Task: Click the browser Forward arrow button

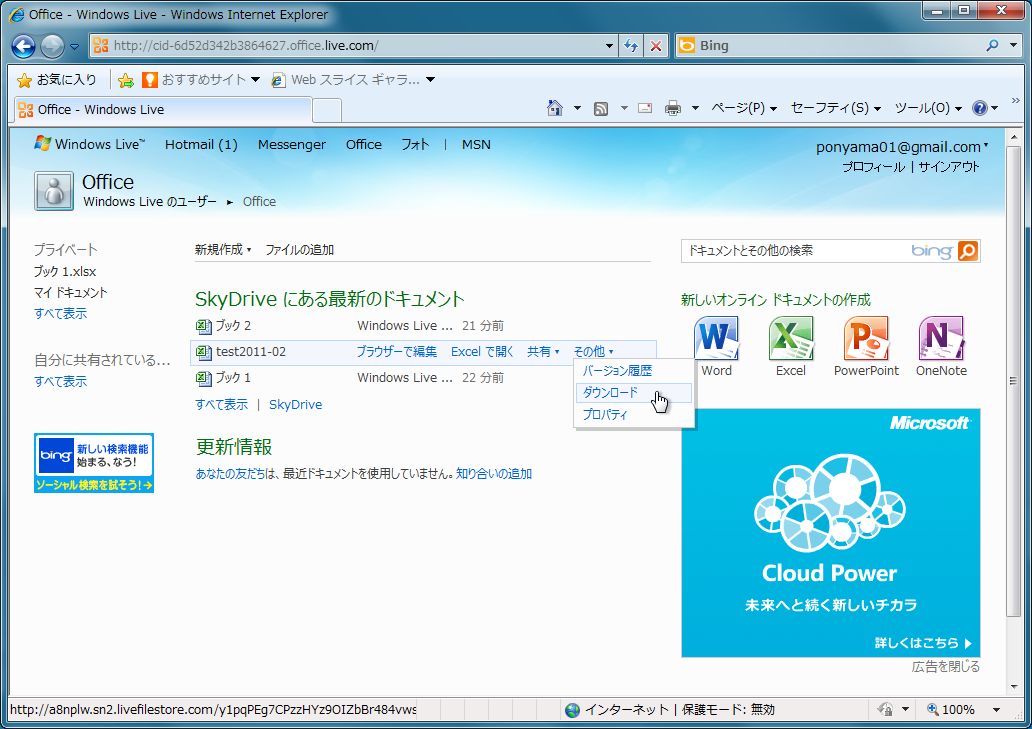Action: click(52, 46)
